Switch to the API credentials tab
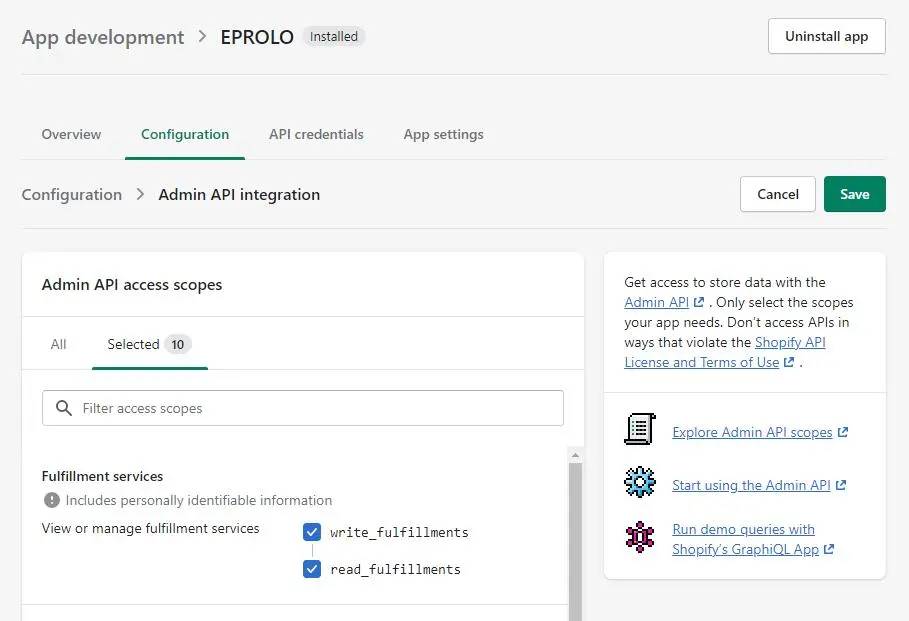Image resolution: width=909 pixels, height=621 pixels. 316,135
